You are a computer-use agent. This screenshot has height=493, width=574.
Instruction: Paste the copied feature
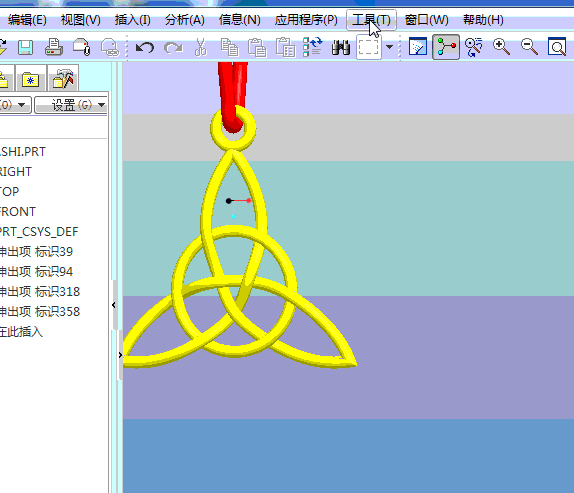(x=257, y=48)
